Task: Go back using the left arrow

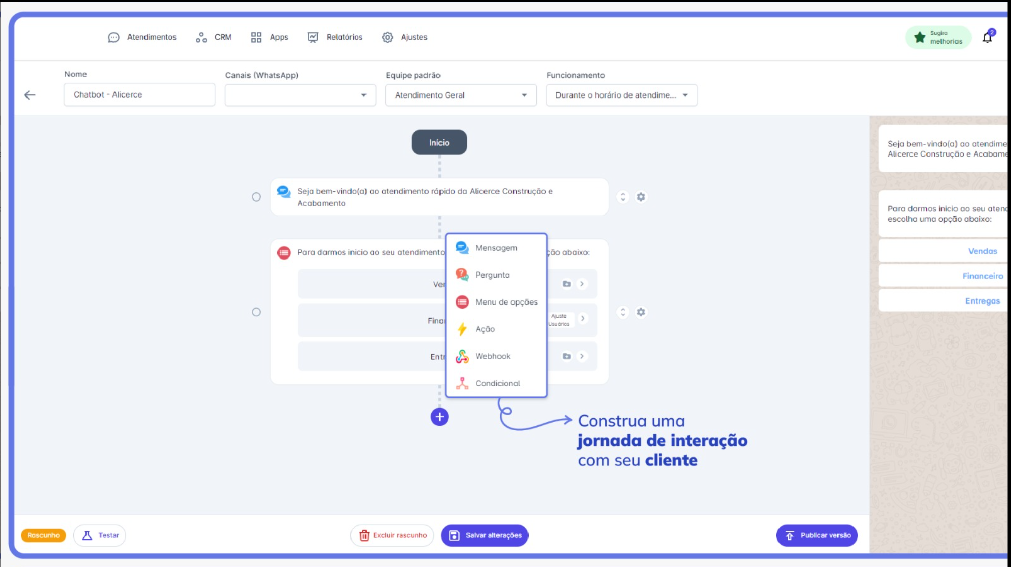Action: pyautogui.click(x=30, y=95)
